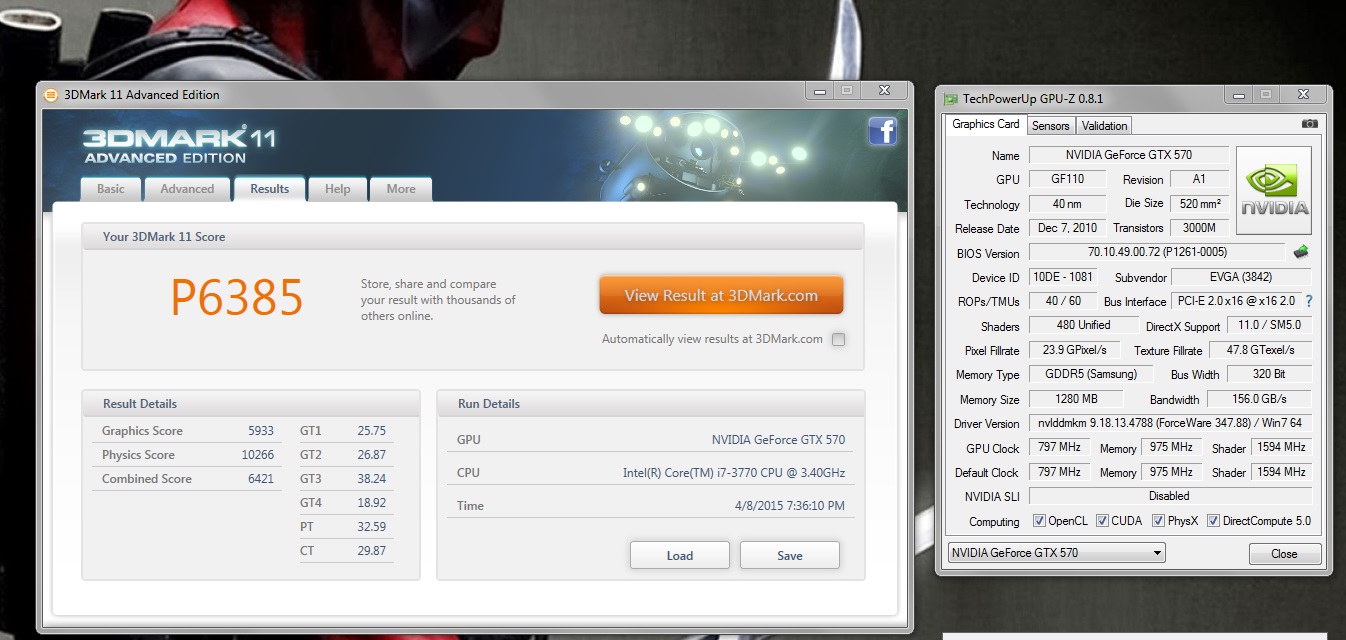Click the BIOS save chip icon
Viewport: 1346px width, 640px height.
[x=1301, y=252]
